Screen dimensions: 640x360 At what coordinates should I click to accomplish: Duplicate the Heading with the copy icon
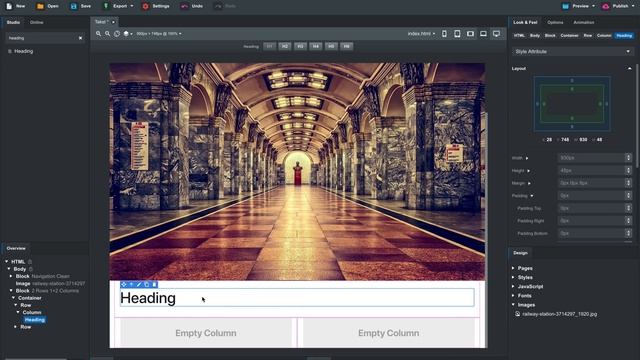click(x=147, y=284)
